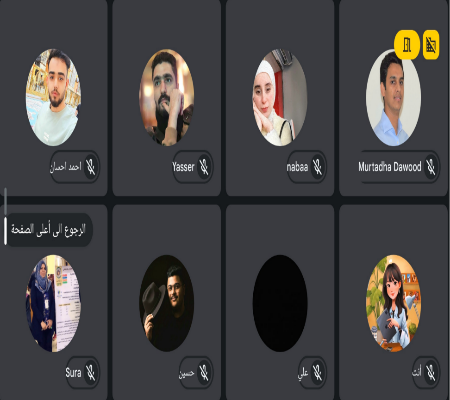Click حسين's profile photo with hat
This screenshot has height=400, width=450.
[167, 303]
